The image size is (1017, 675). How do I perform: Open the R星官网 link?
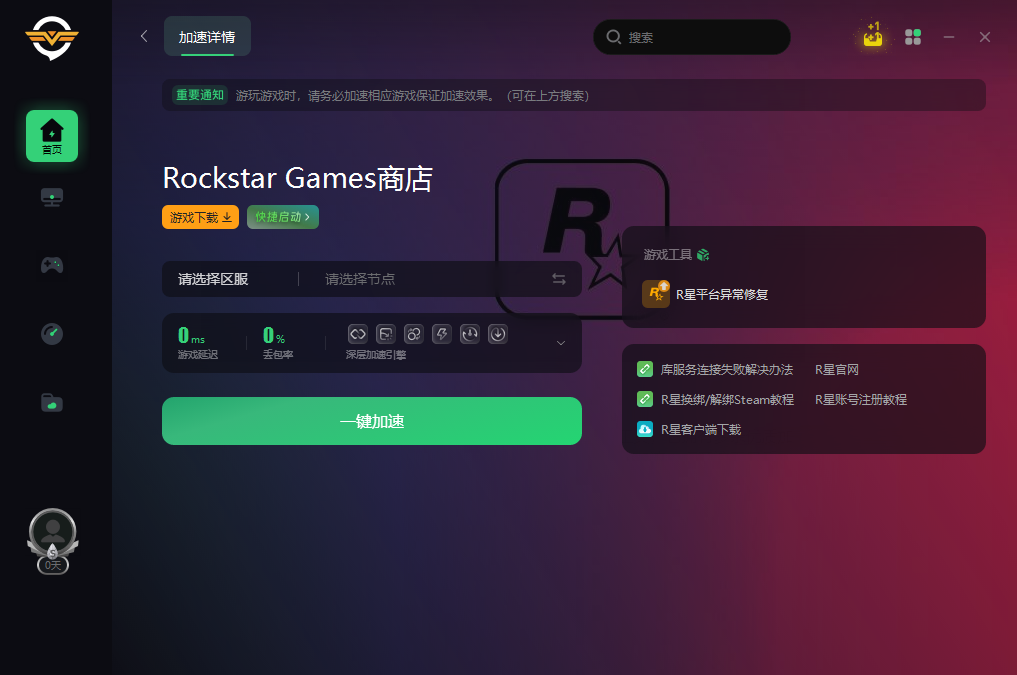(x=837, y=370)
